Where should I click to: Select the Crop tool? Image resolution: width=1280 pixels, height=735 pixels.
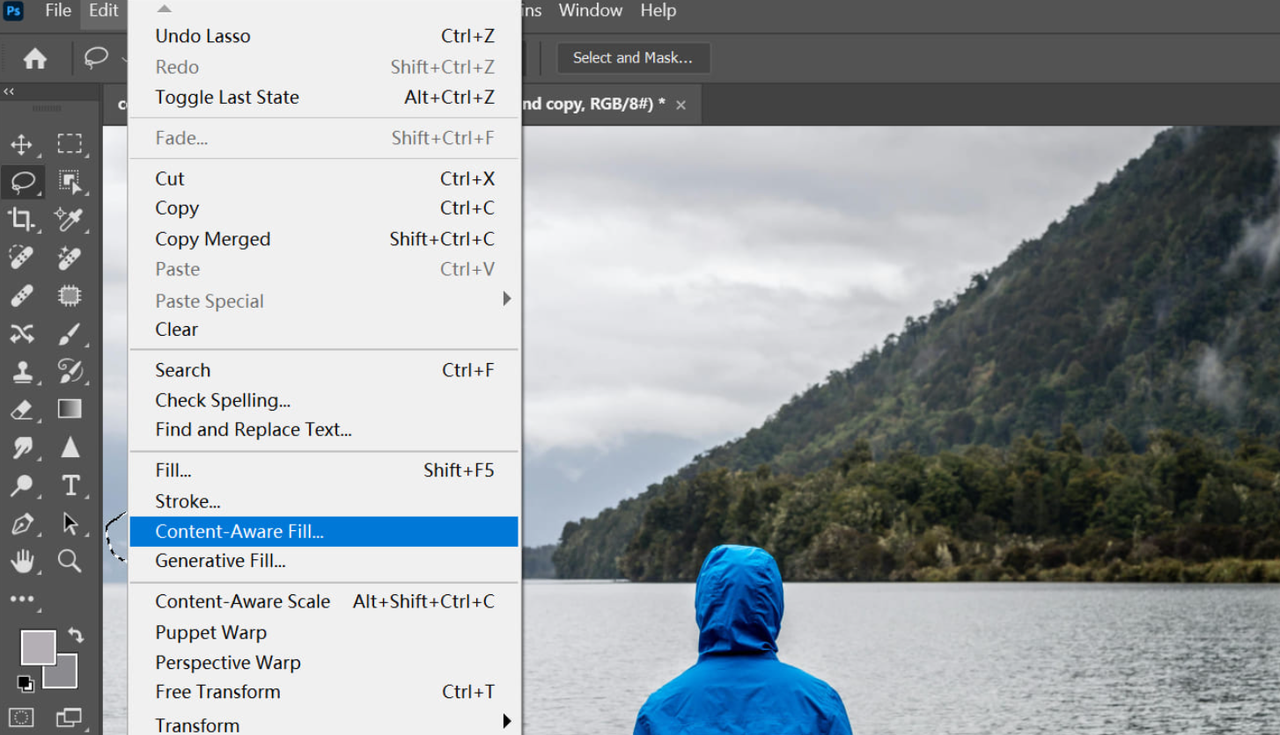22,219
